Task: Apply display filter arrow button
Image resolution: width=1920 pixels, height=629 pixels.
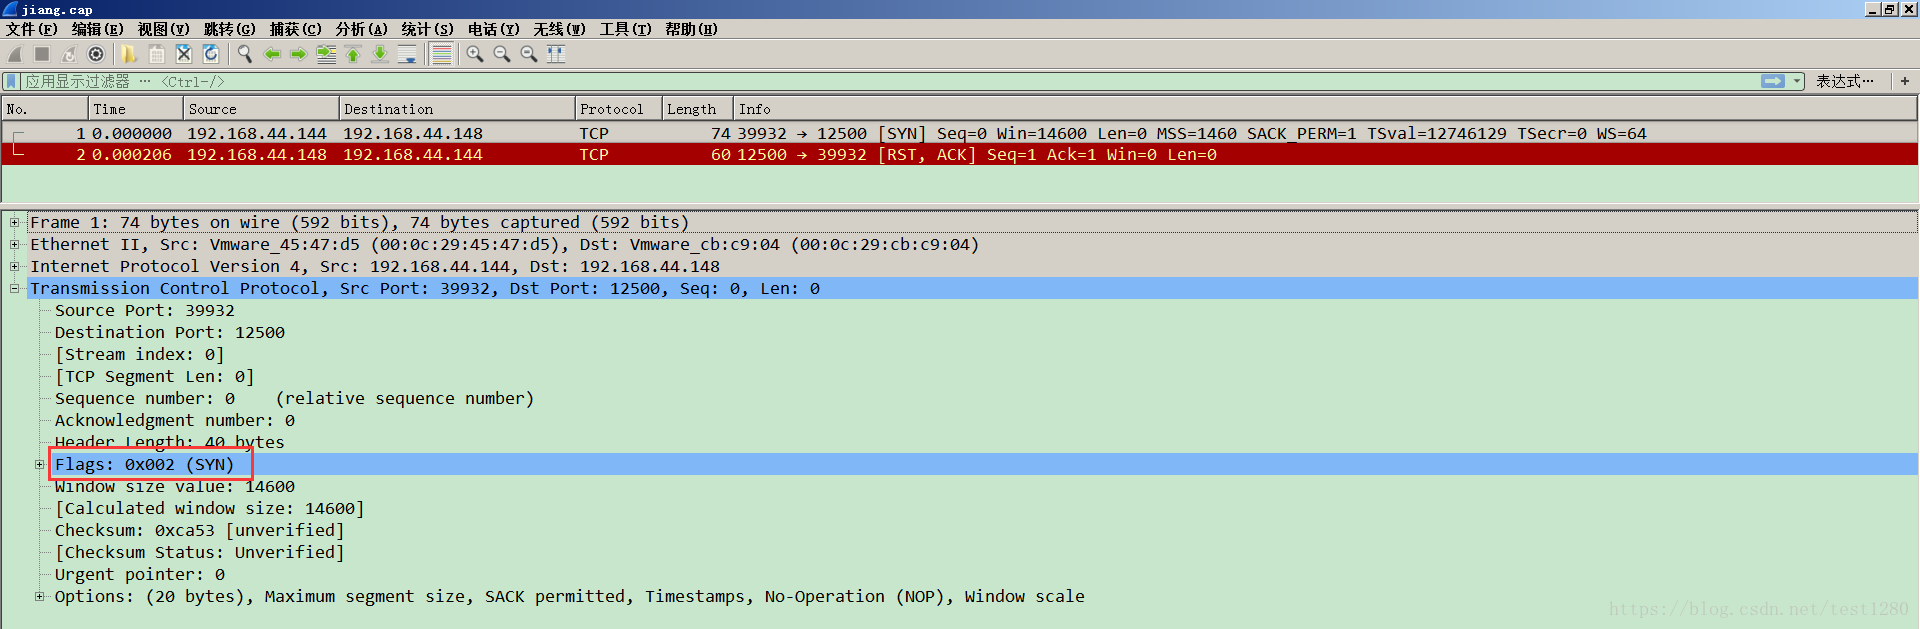Action: click(x=1773, y=81)
